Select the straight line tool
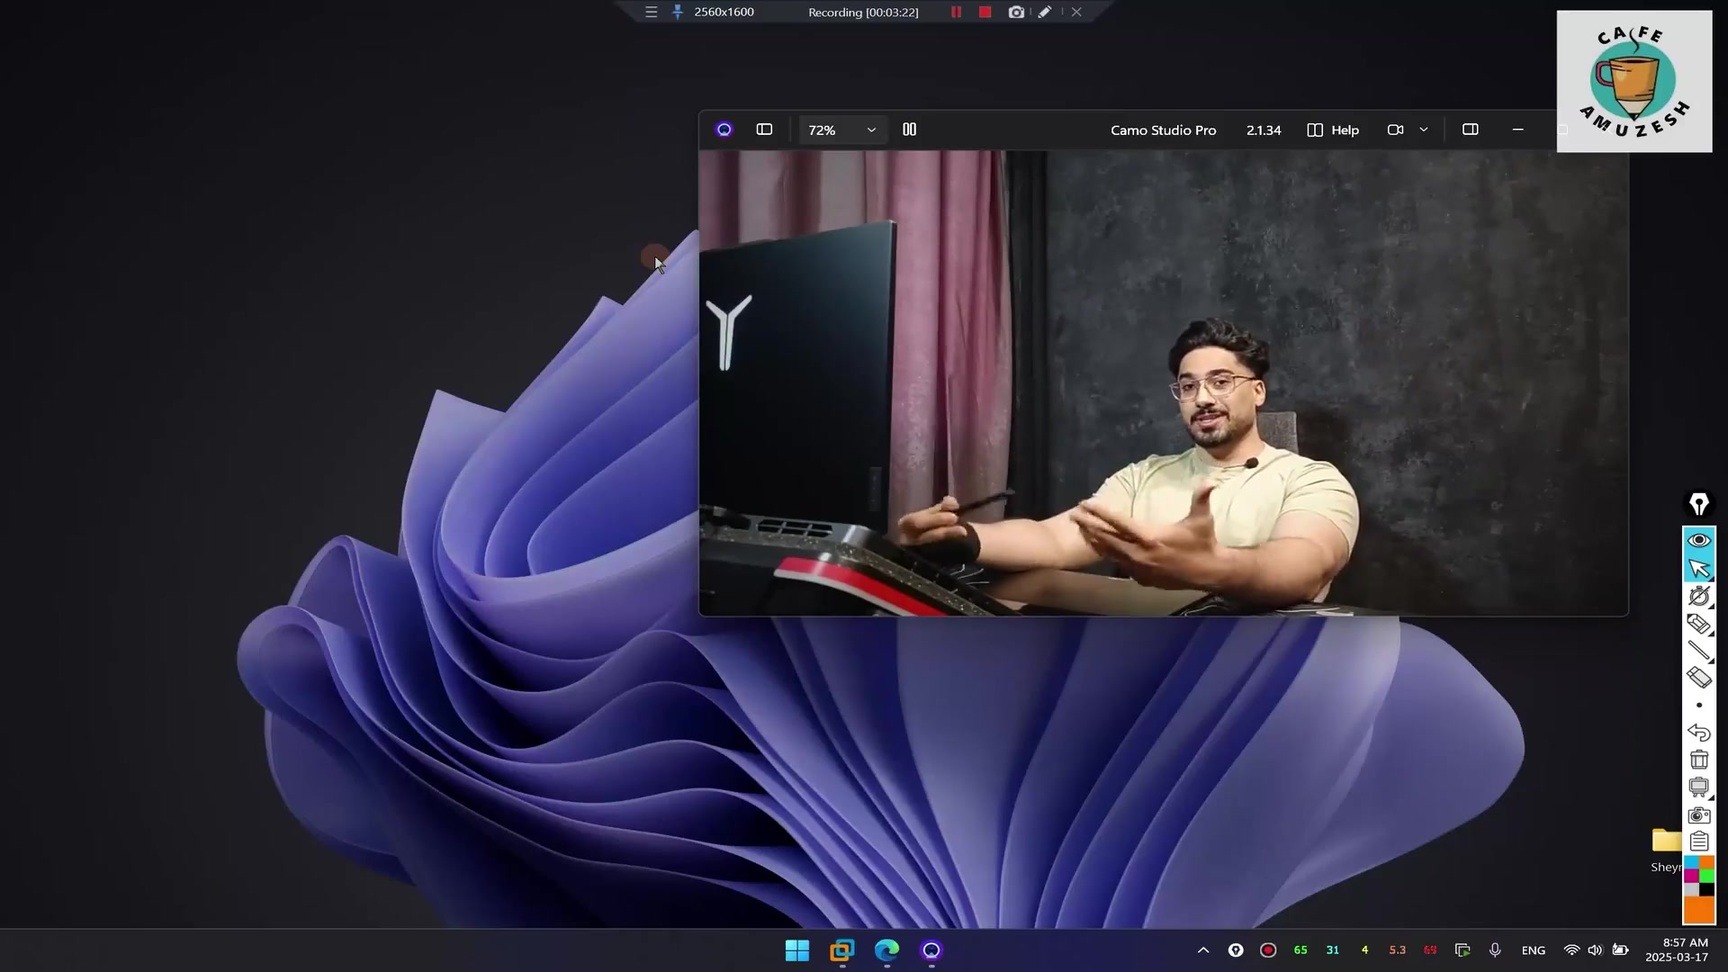The image size is (1728, 972). coord(1699,651)
